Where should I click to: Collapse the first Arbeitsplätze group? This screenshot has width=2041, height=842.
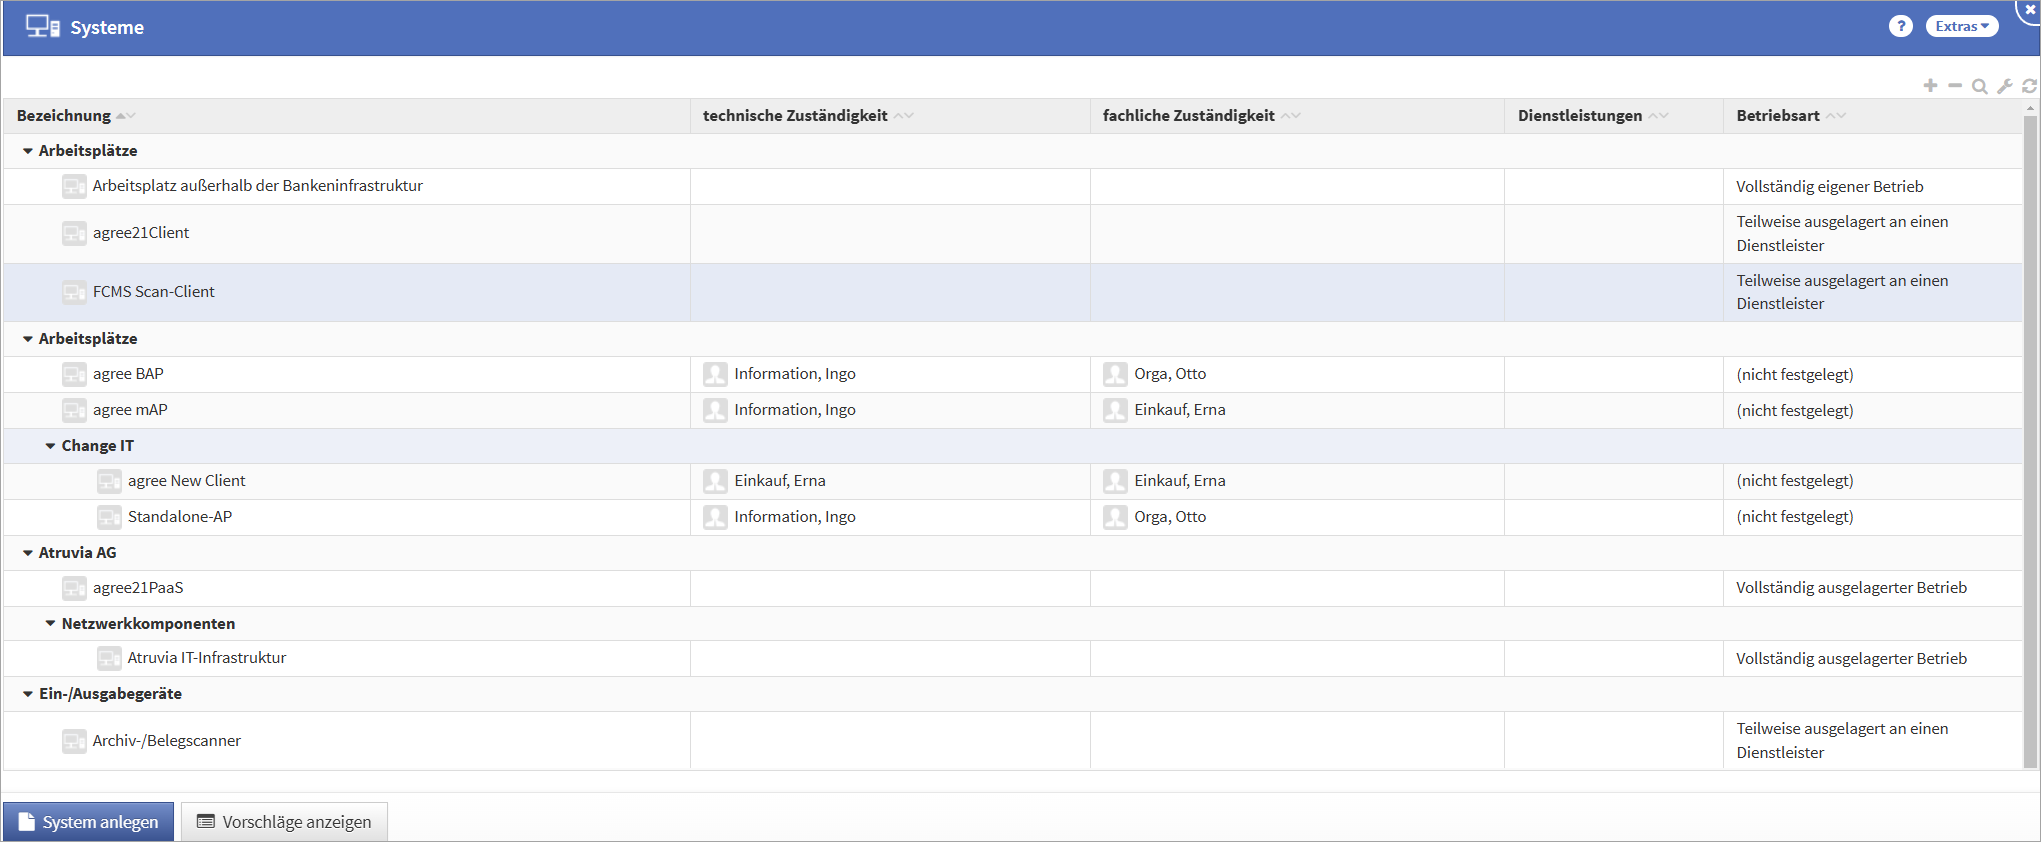[28, 151]
